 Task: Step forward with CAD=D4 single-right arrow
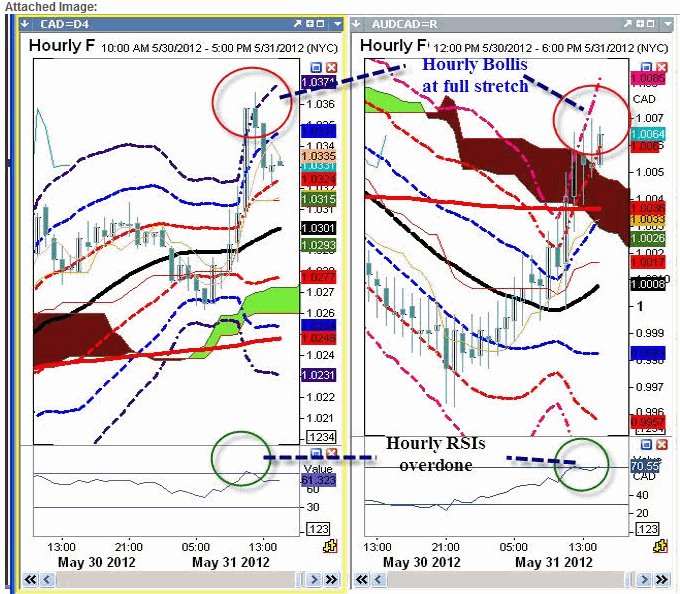(314, 579)
